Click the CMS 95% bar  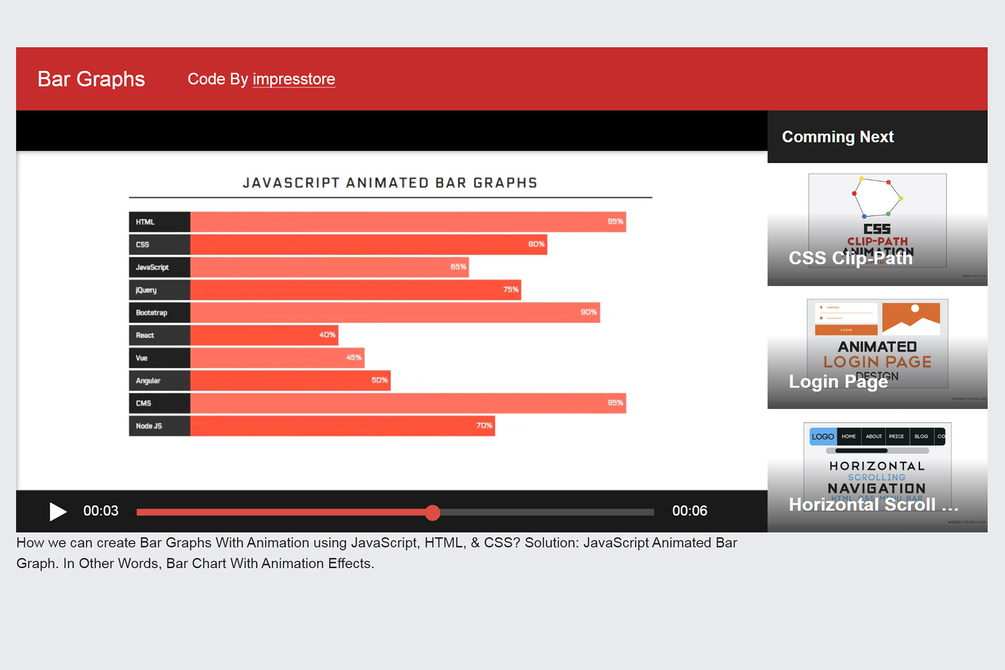[408, 403]
